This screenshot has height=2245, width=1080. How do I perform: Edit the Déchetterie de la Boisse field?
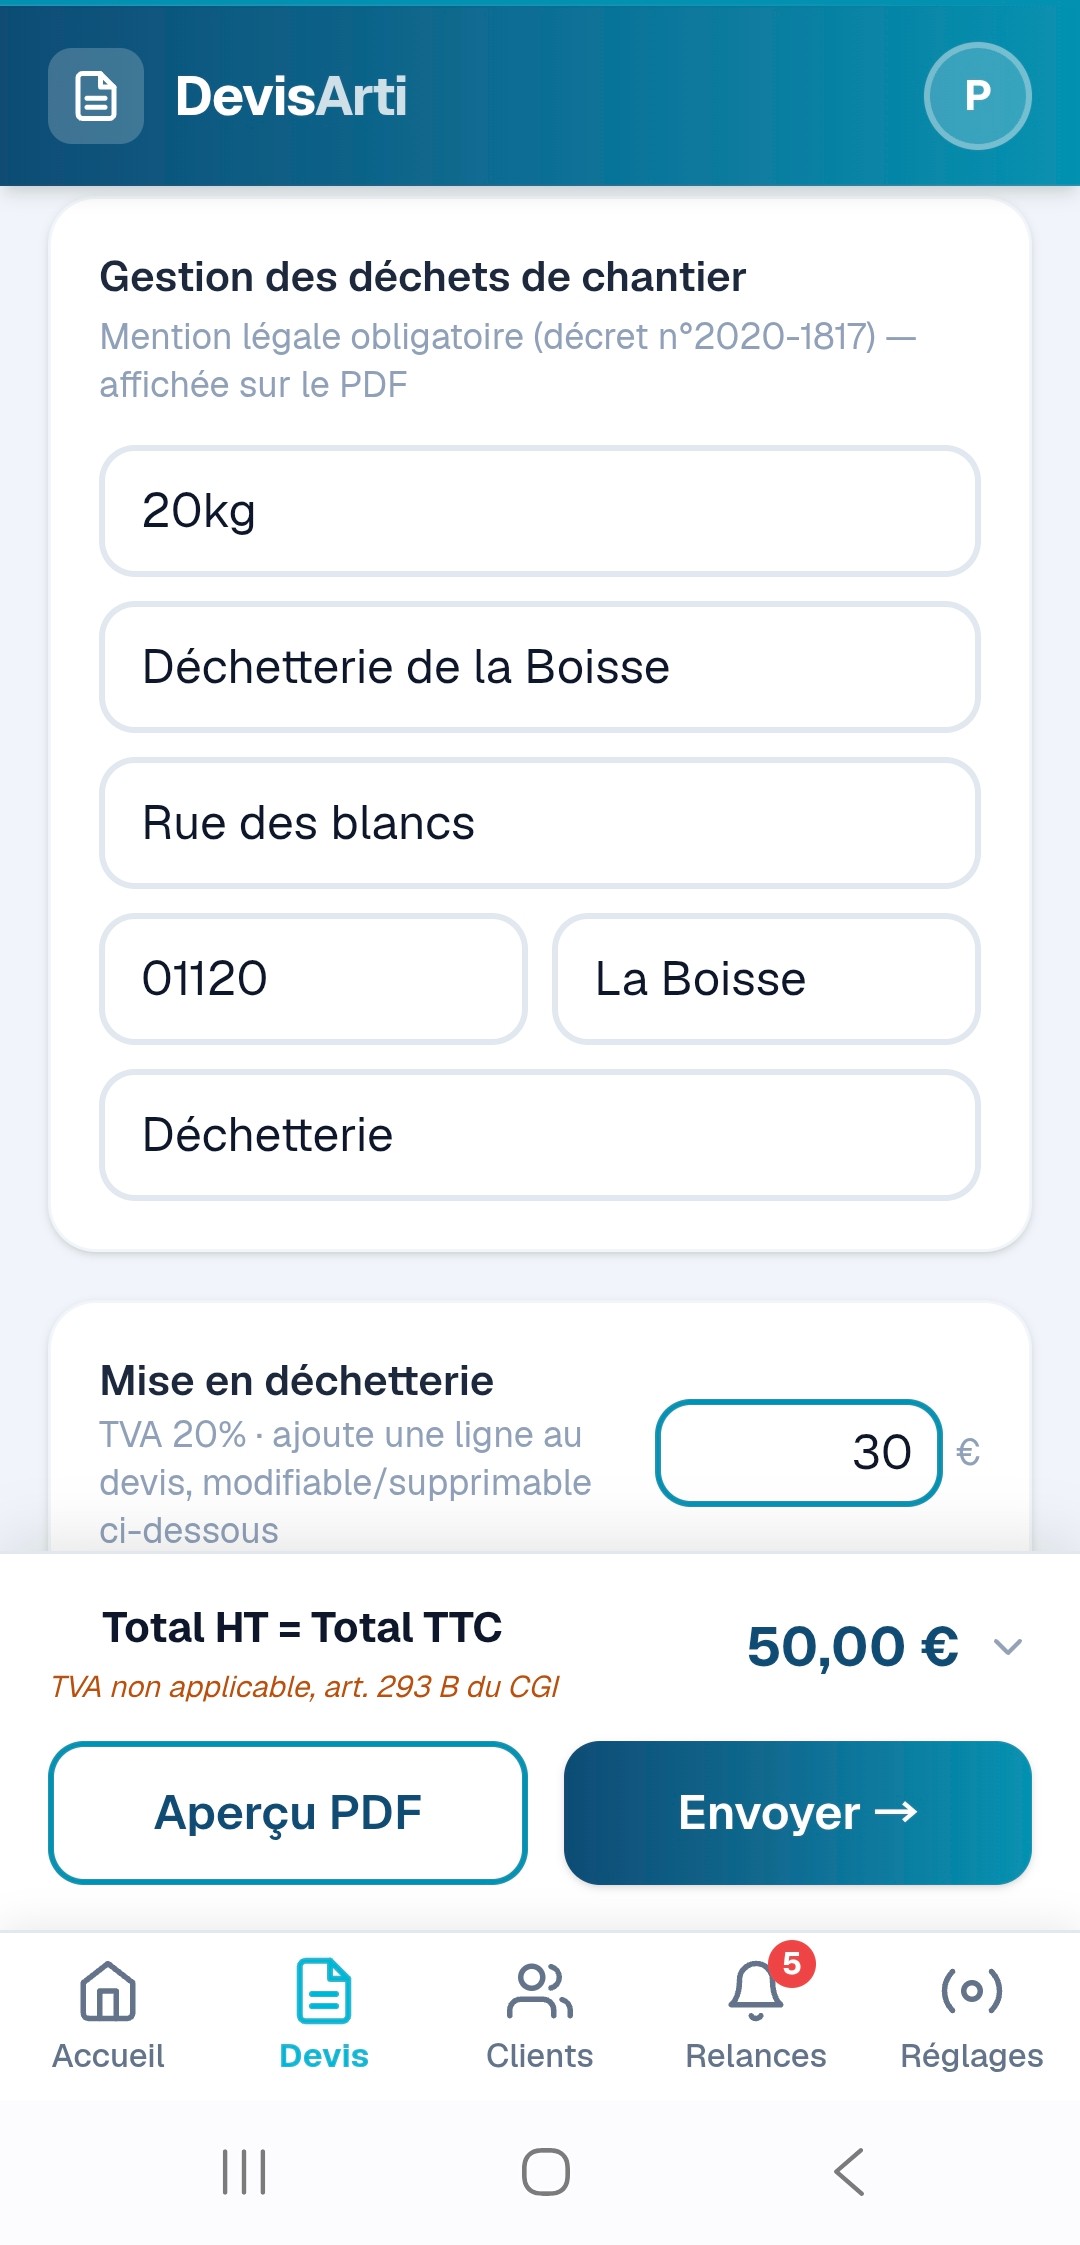(x=540, y=667)
